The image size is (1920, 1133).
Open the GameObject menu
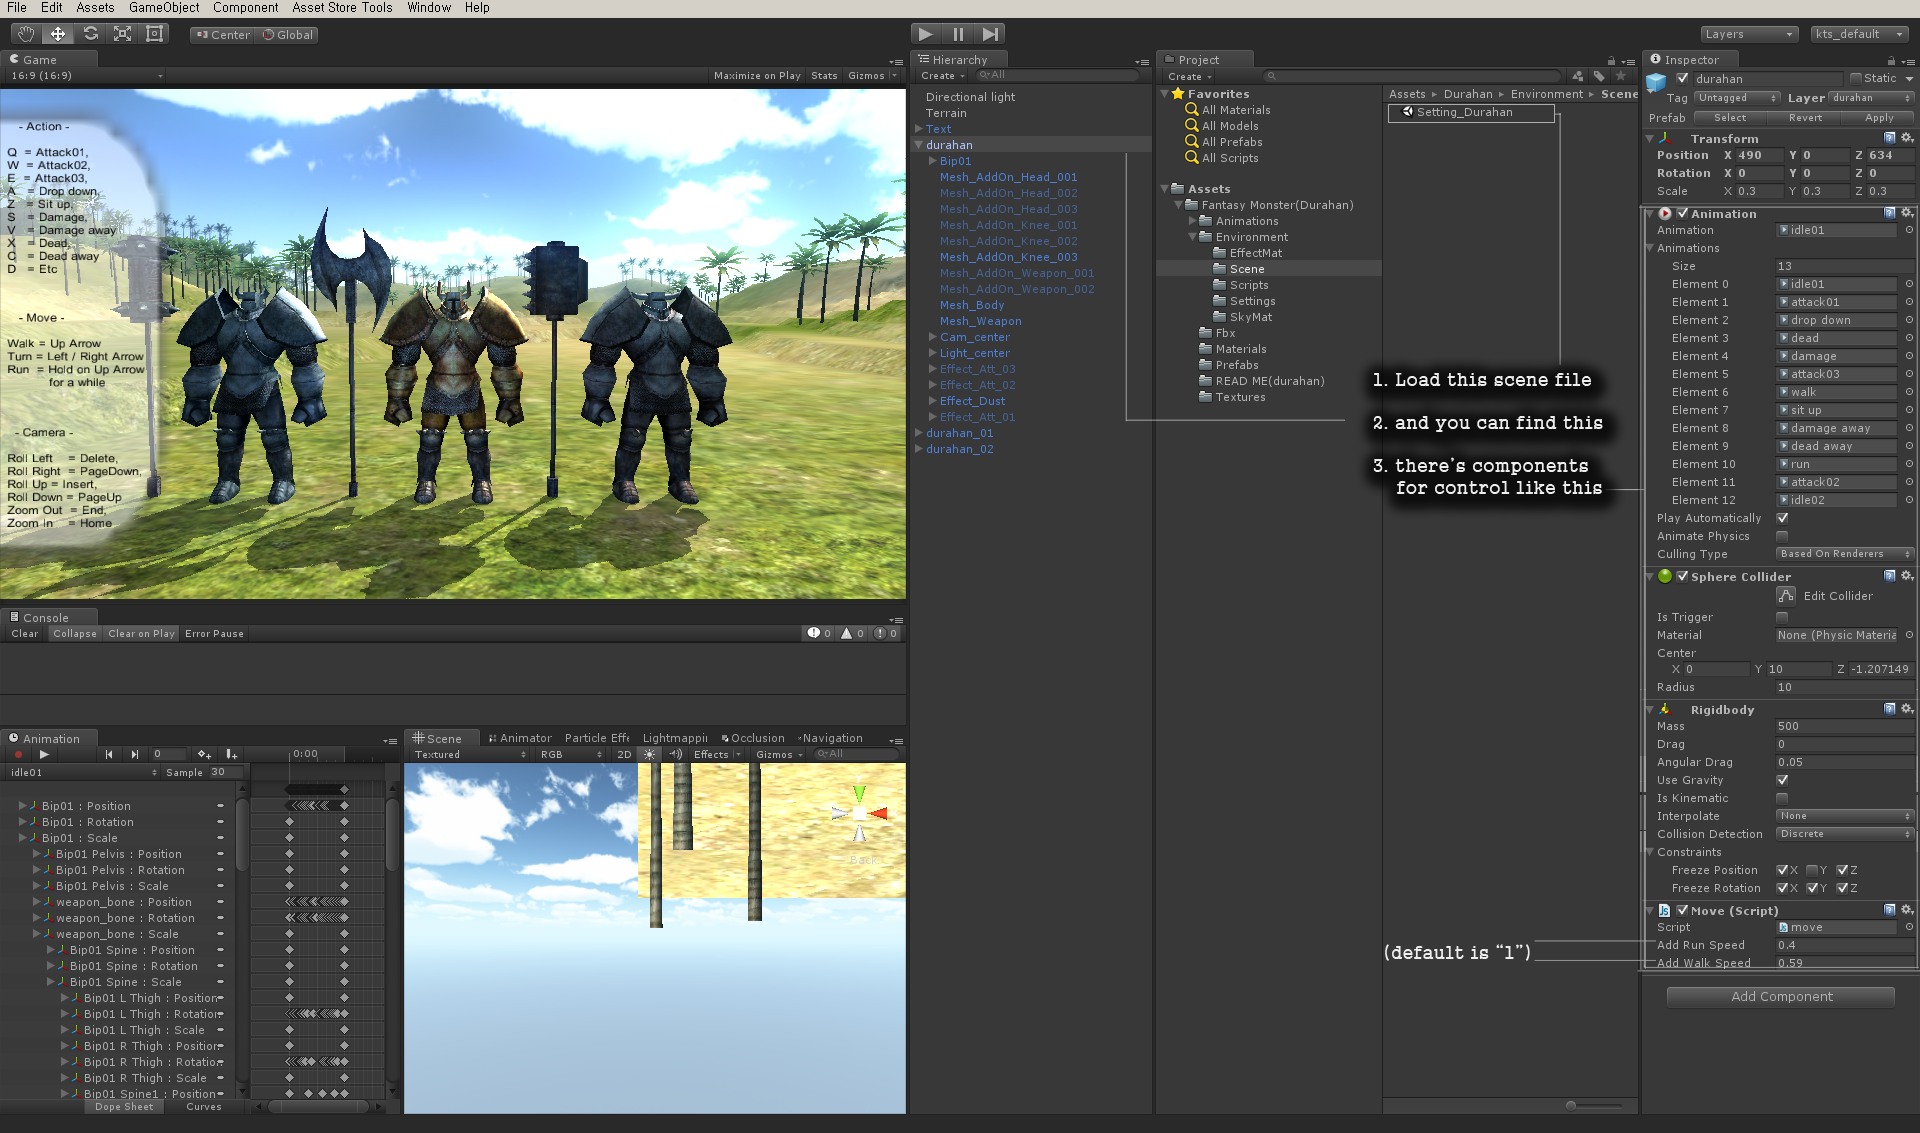pos(164,8)
